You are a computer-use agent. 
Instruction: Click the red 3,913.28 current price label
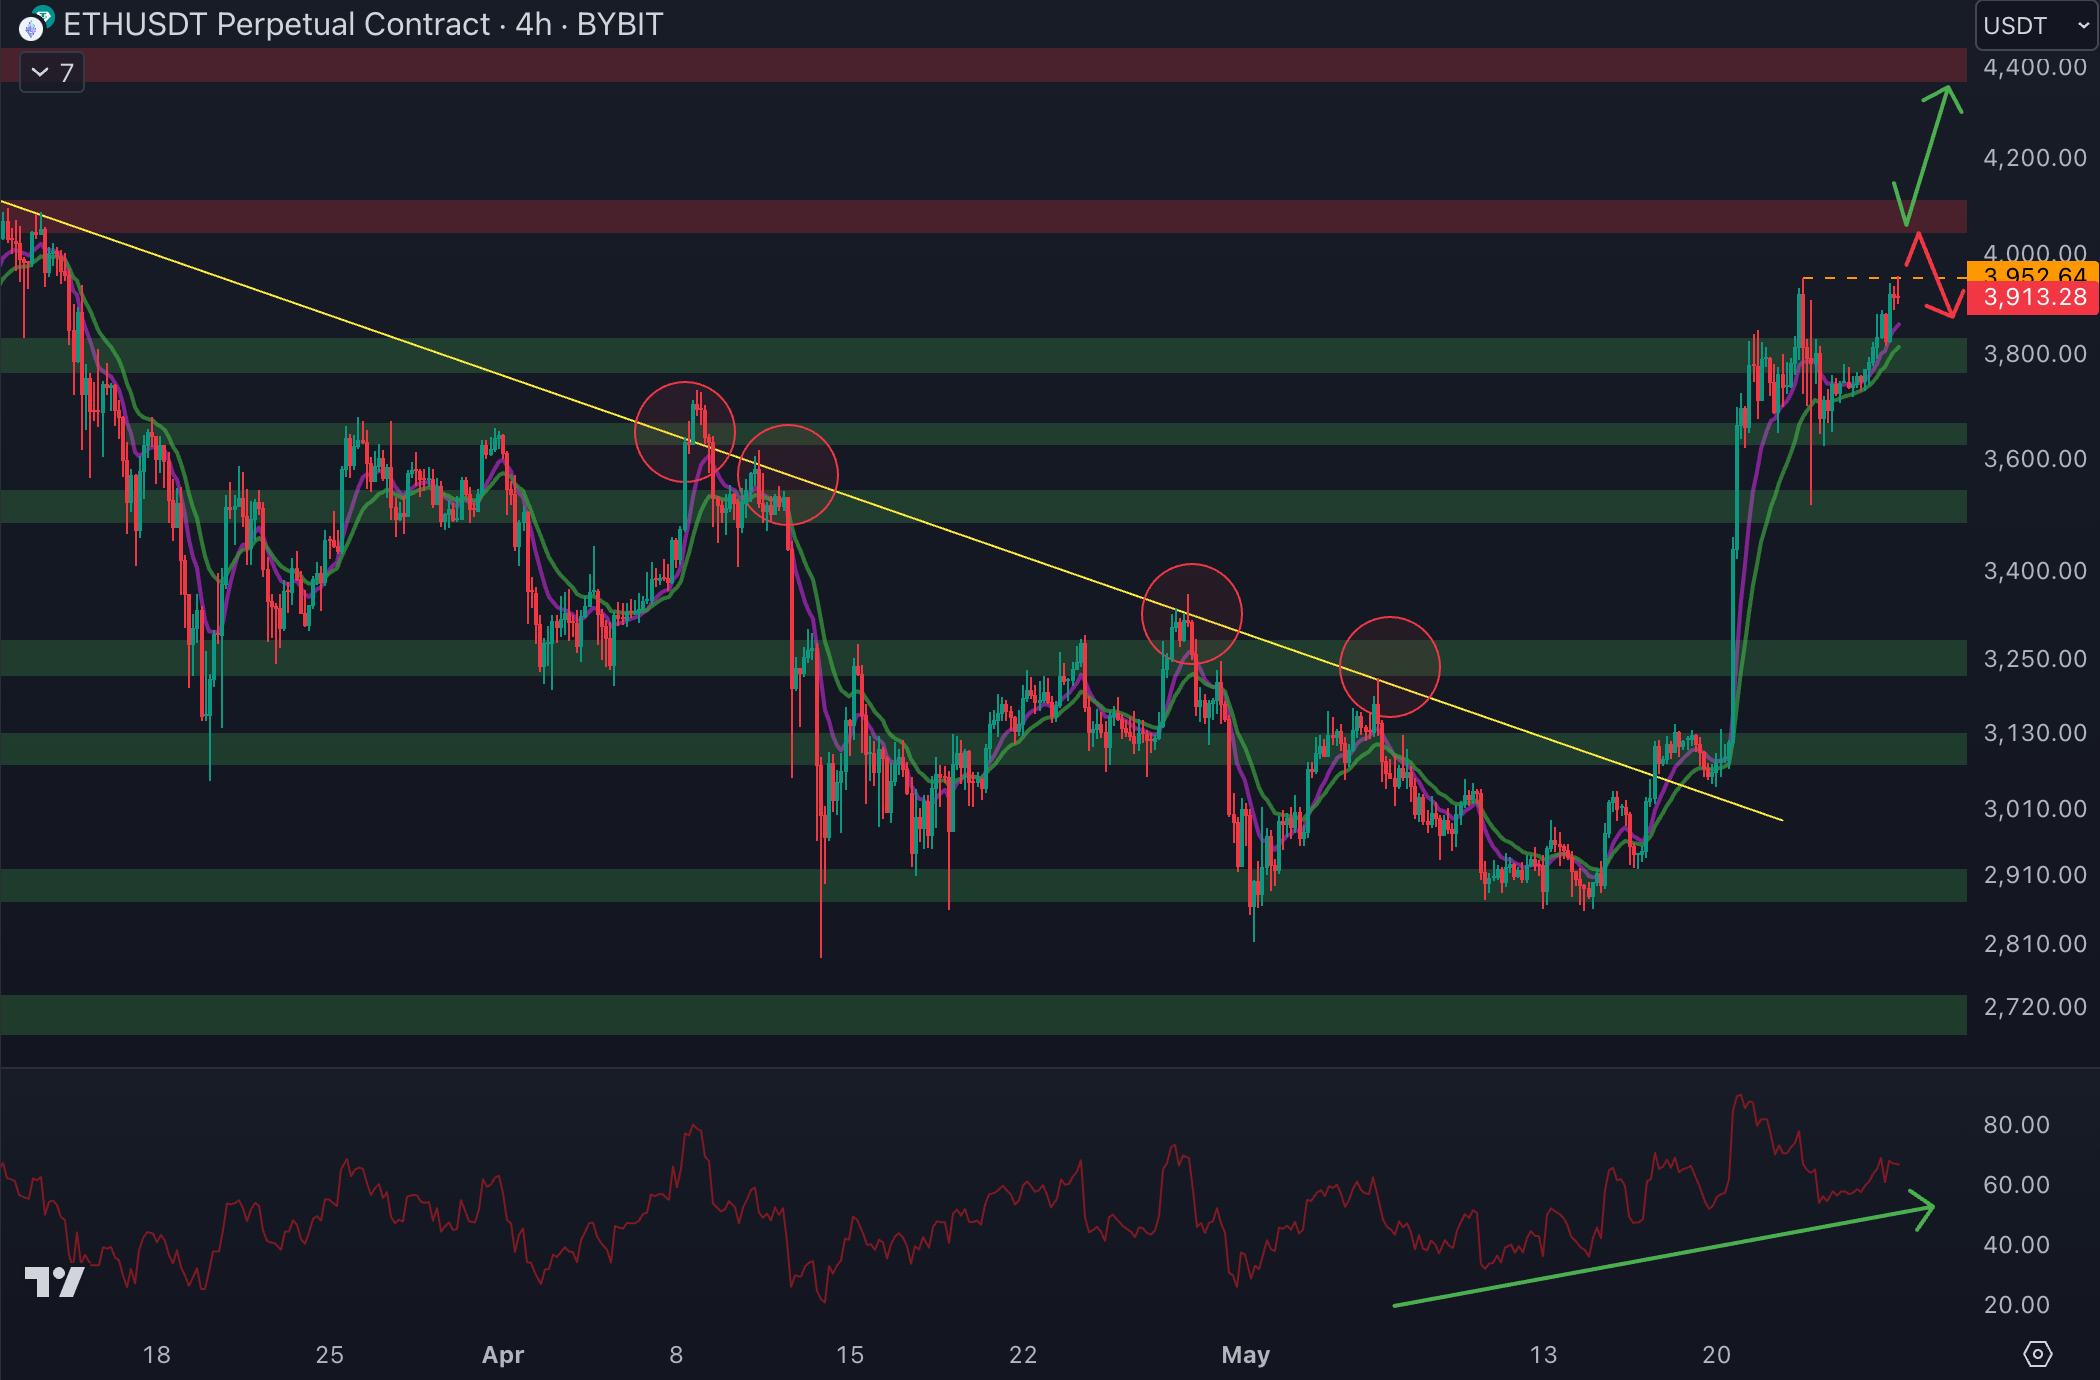(2032, 298)
